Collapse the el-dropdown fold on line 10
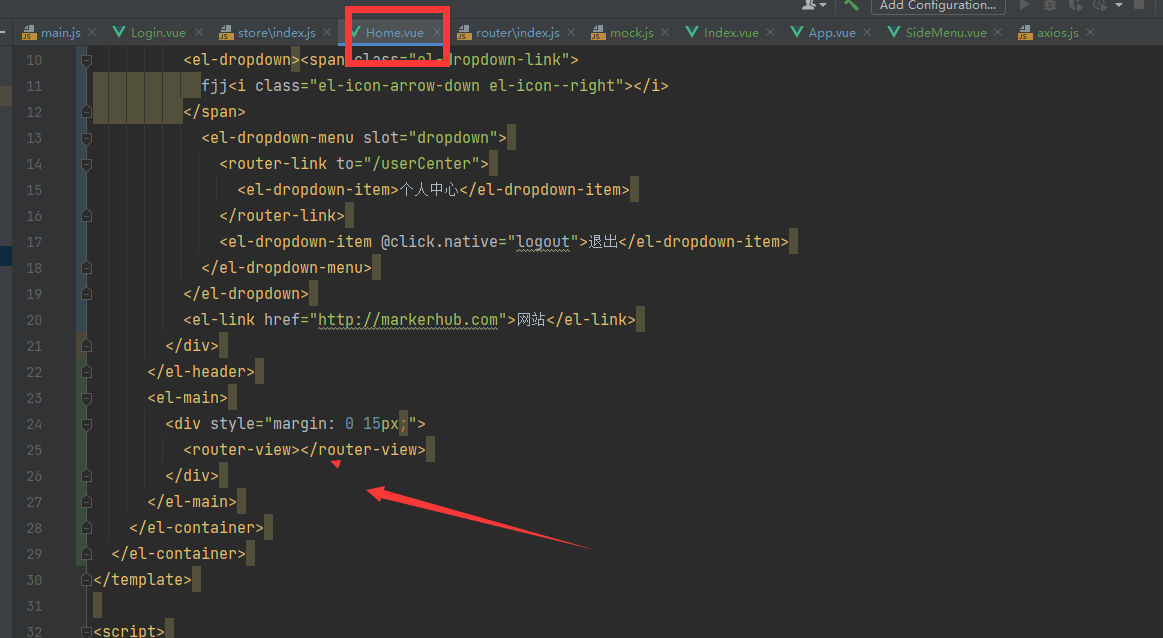Screen dimensions: 1163x638 point(86,59)
